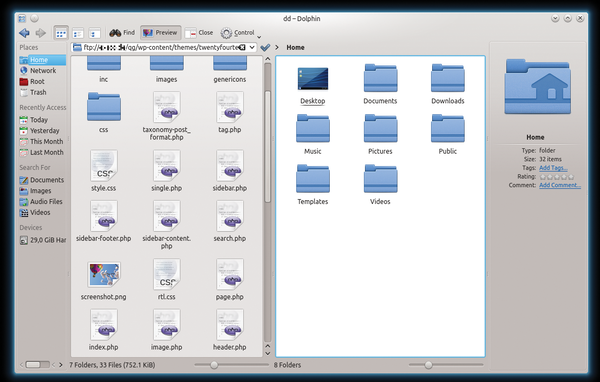
Task: Click the Add Comment link
Action: pos(560,185)
